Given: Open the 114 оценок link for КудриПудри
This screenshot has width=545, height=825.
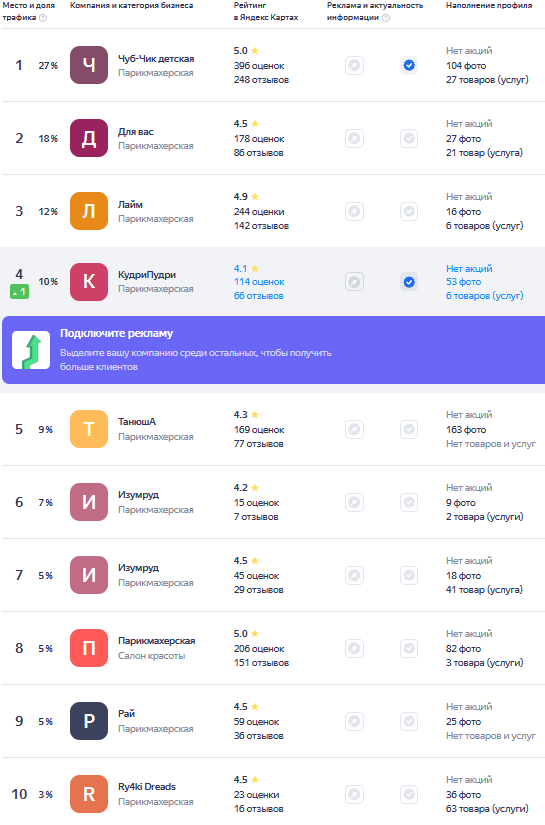Looking at the screenshot, I should 259,282.
